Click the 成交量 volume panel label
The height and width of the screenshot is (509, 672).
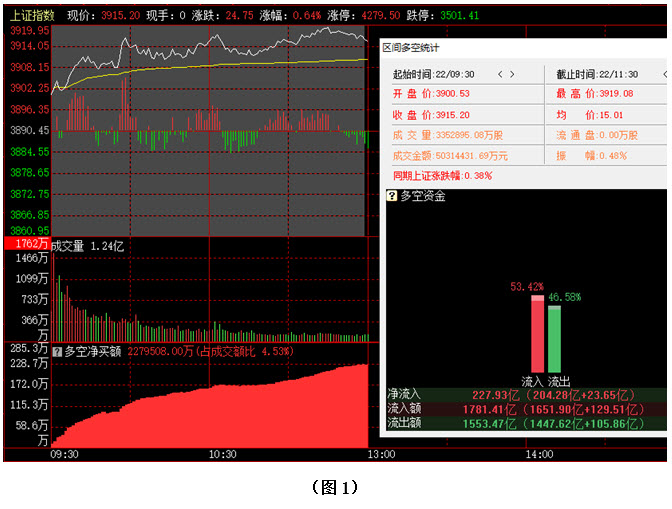[x=68, y=244]
